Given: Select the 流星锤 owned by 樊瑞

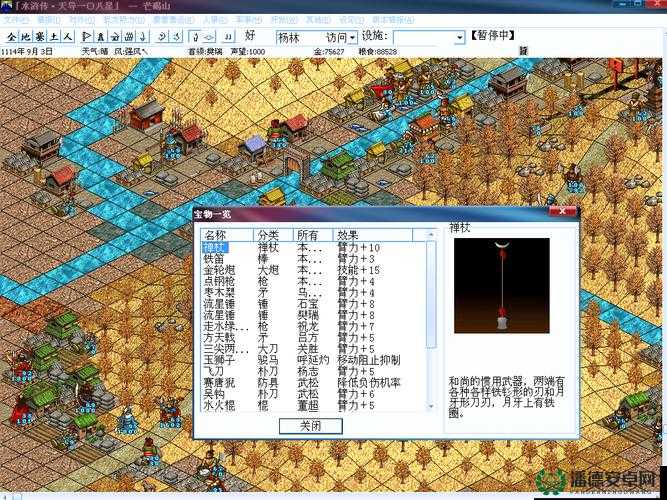Looking at the screenshot, I should [x=313, y=315].
